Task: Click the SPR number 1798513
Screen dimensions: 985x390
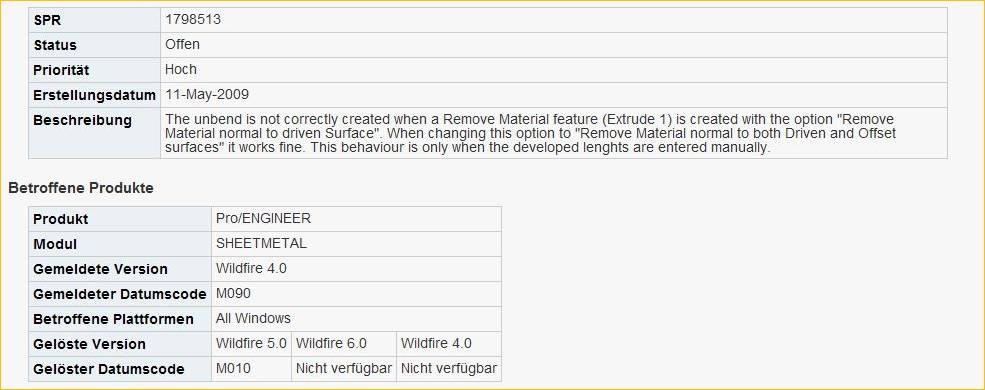Action: [193, 19]
